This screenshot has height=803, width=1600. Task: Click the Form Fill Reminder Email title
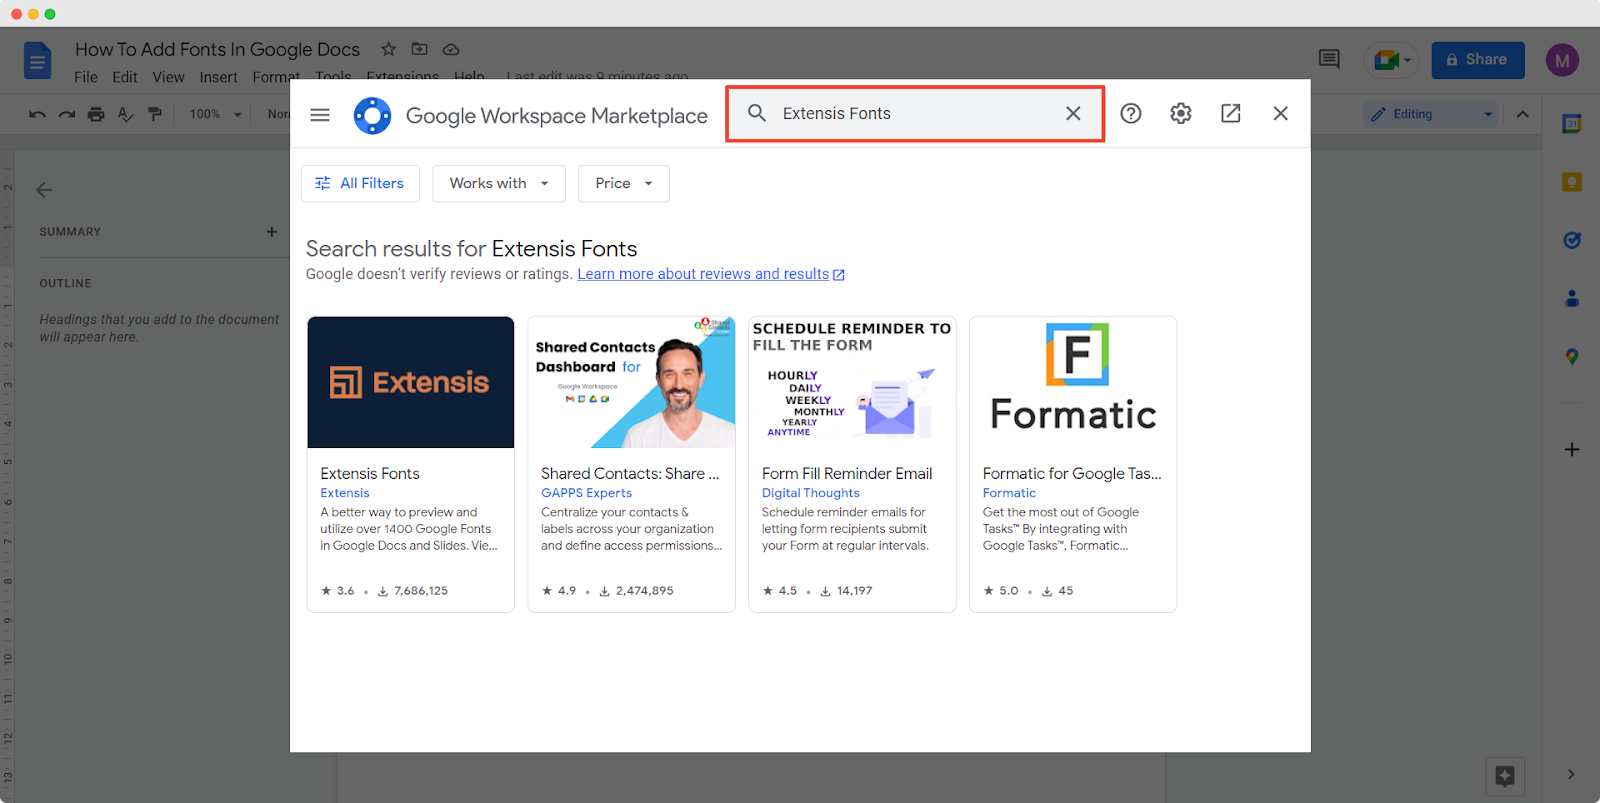[x=847, y=473]
